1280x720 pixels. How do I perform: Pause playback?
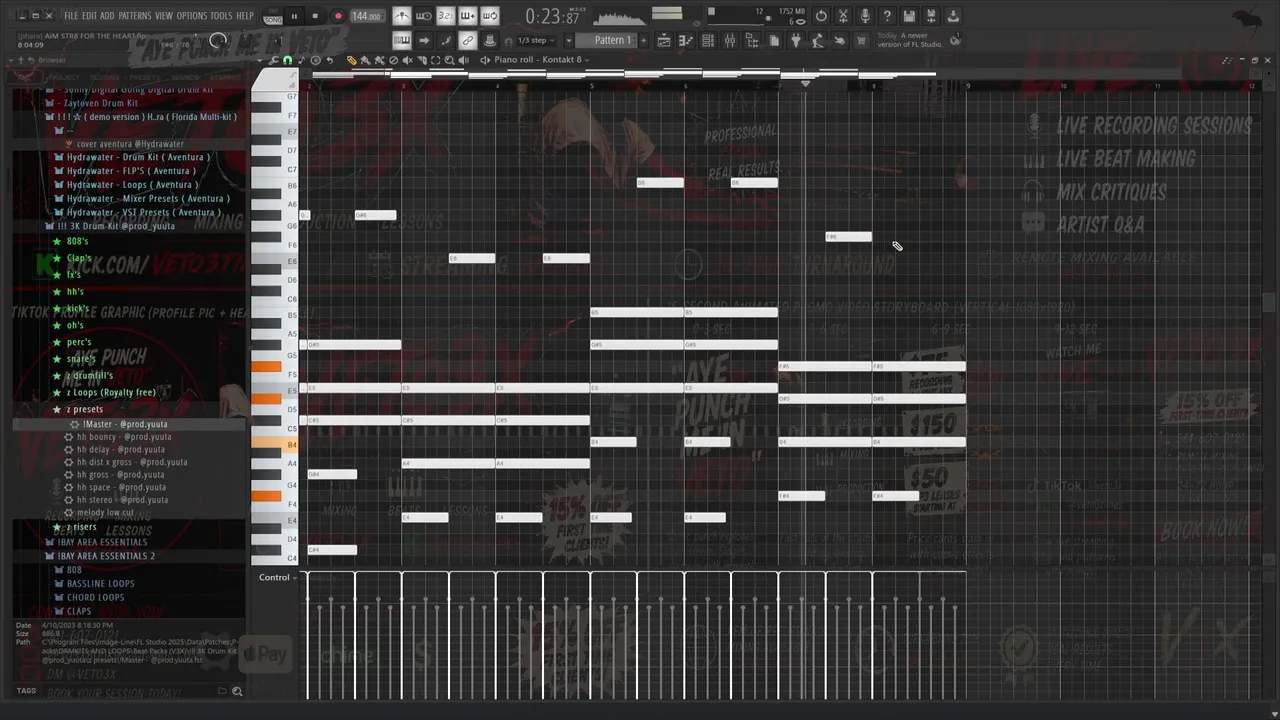294,16
